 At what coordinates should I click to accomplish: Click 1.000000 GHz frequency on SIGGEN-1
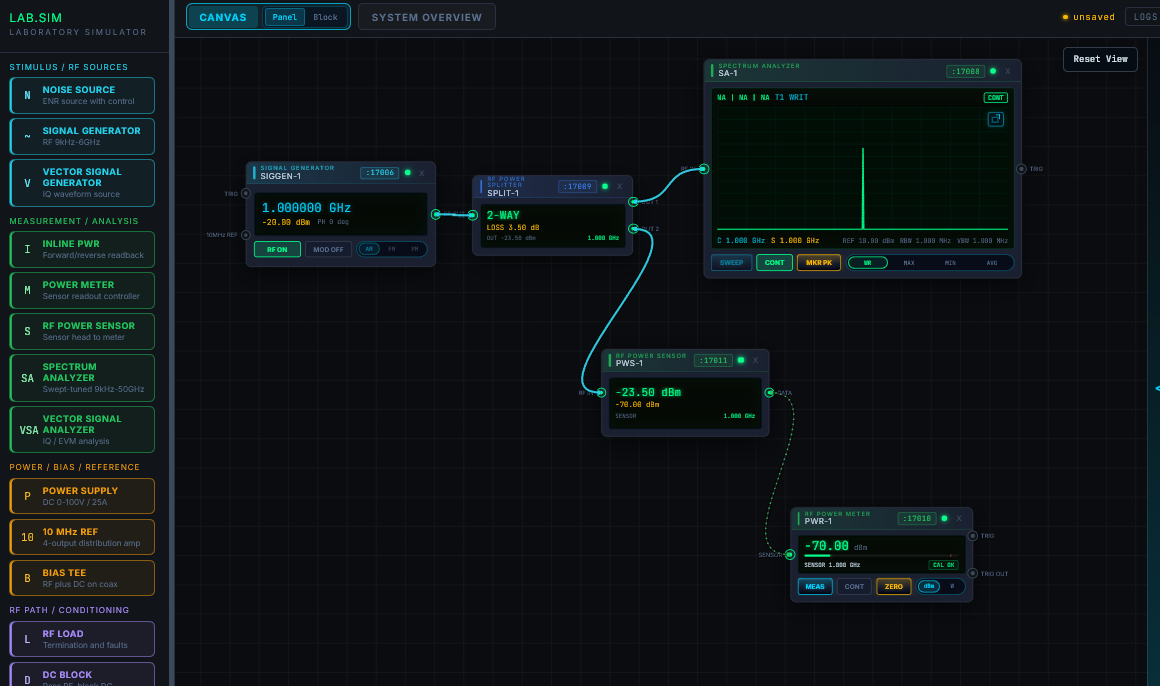(306, 208)
